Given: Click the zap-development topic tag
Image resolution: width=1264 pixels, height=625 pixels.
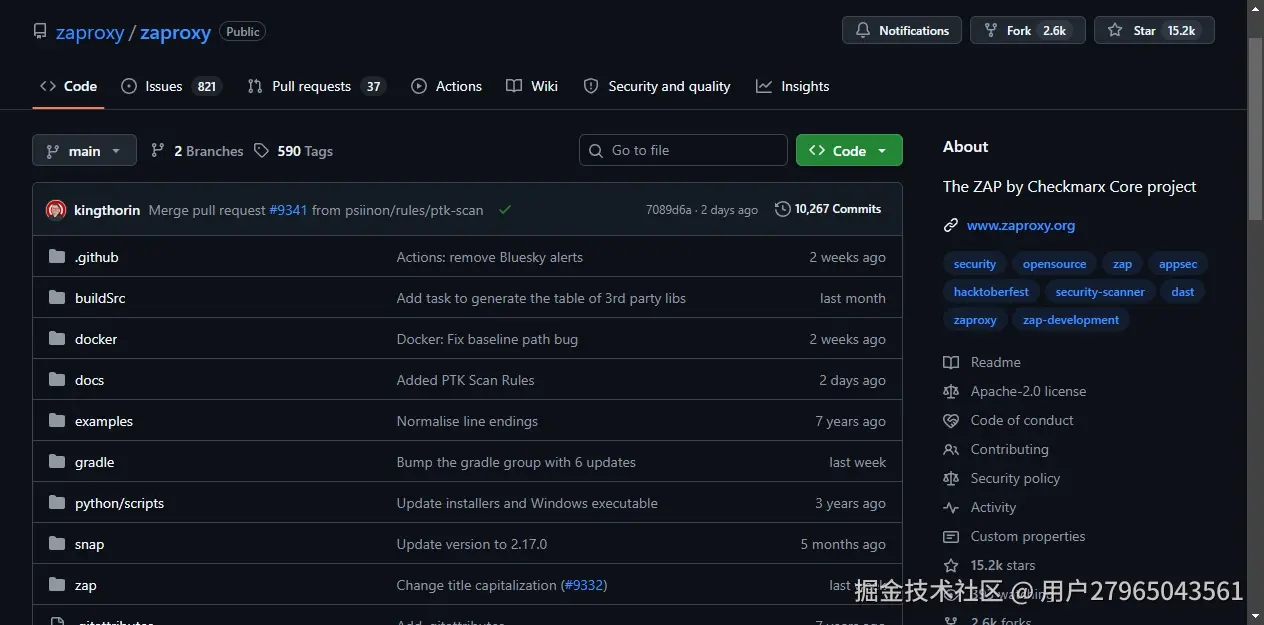Looking at the screenshot, I should 1071,320.
